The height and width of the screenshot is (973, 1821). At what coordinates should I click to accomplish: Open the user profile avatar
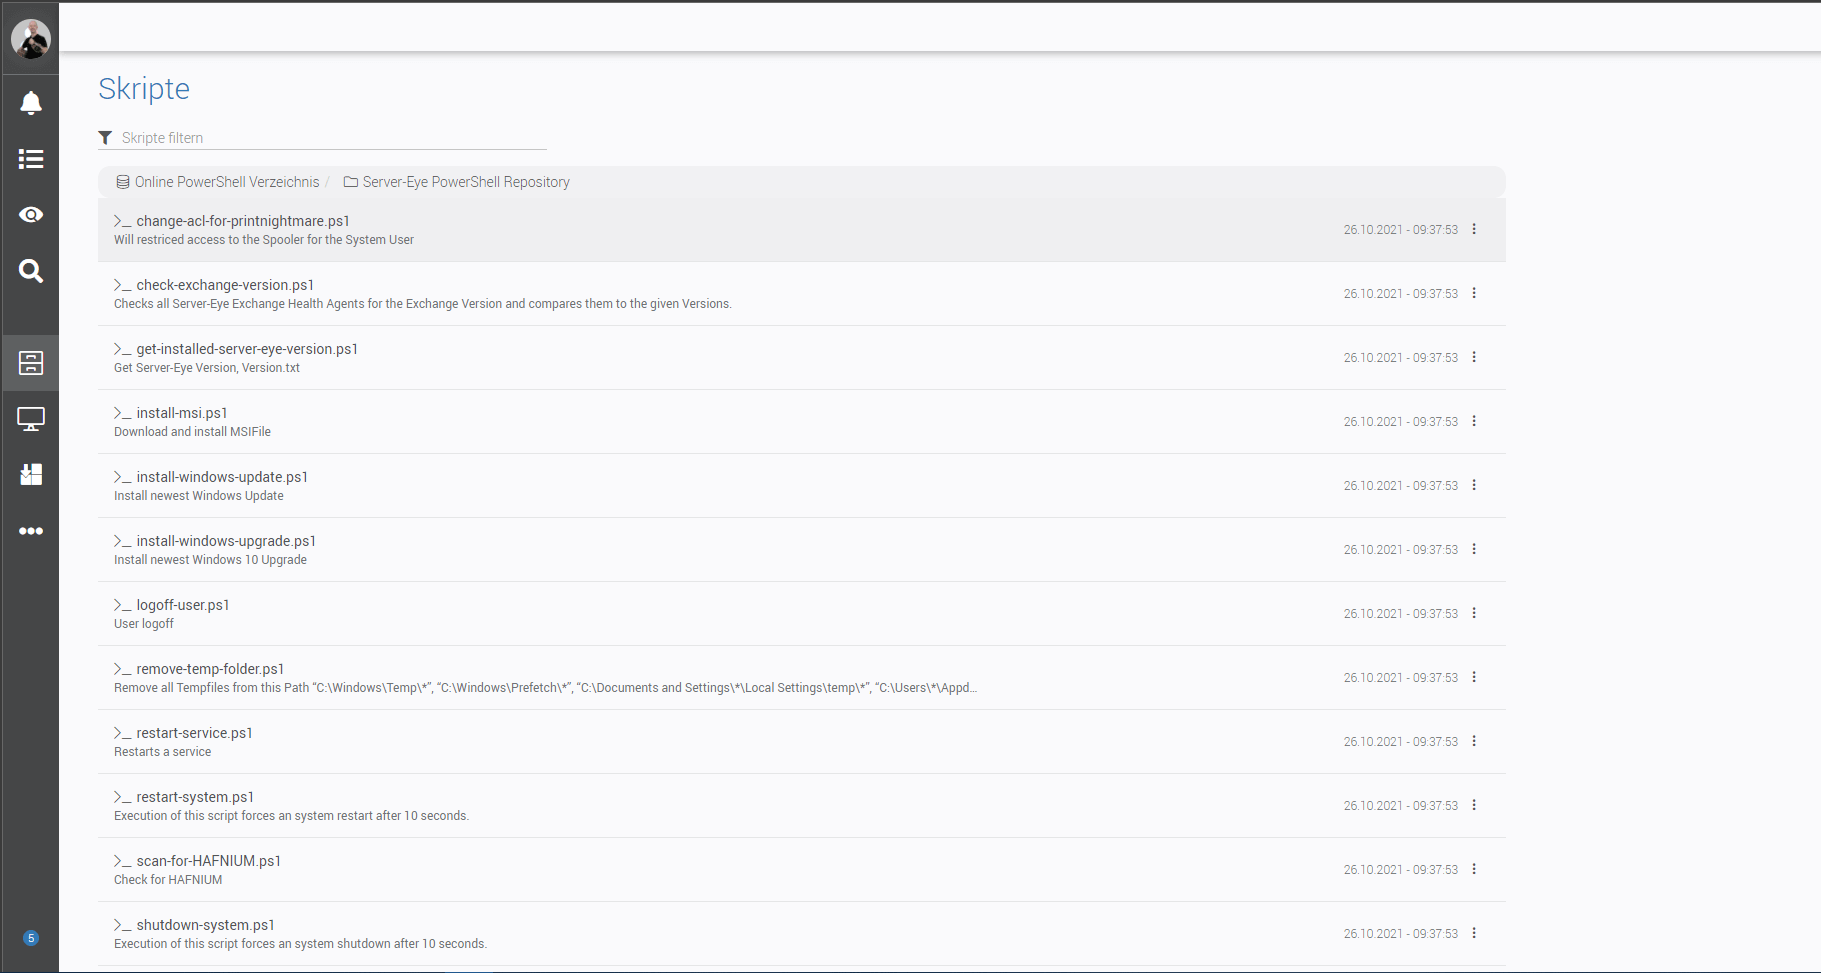(30, 39)
